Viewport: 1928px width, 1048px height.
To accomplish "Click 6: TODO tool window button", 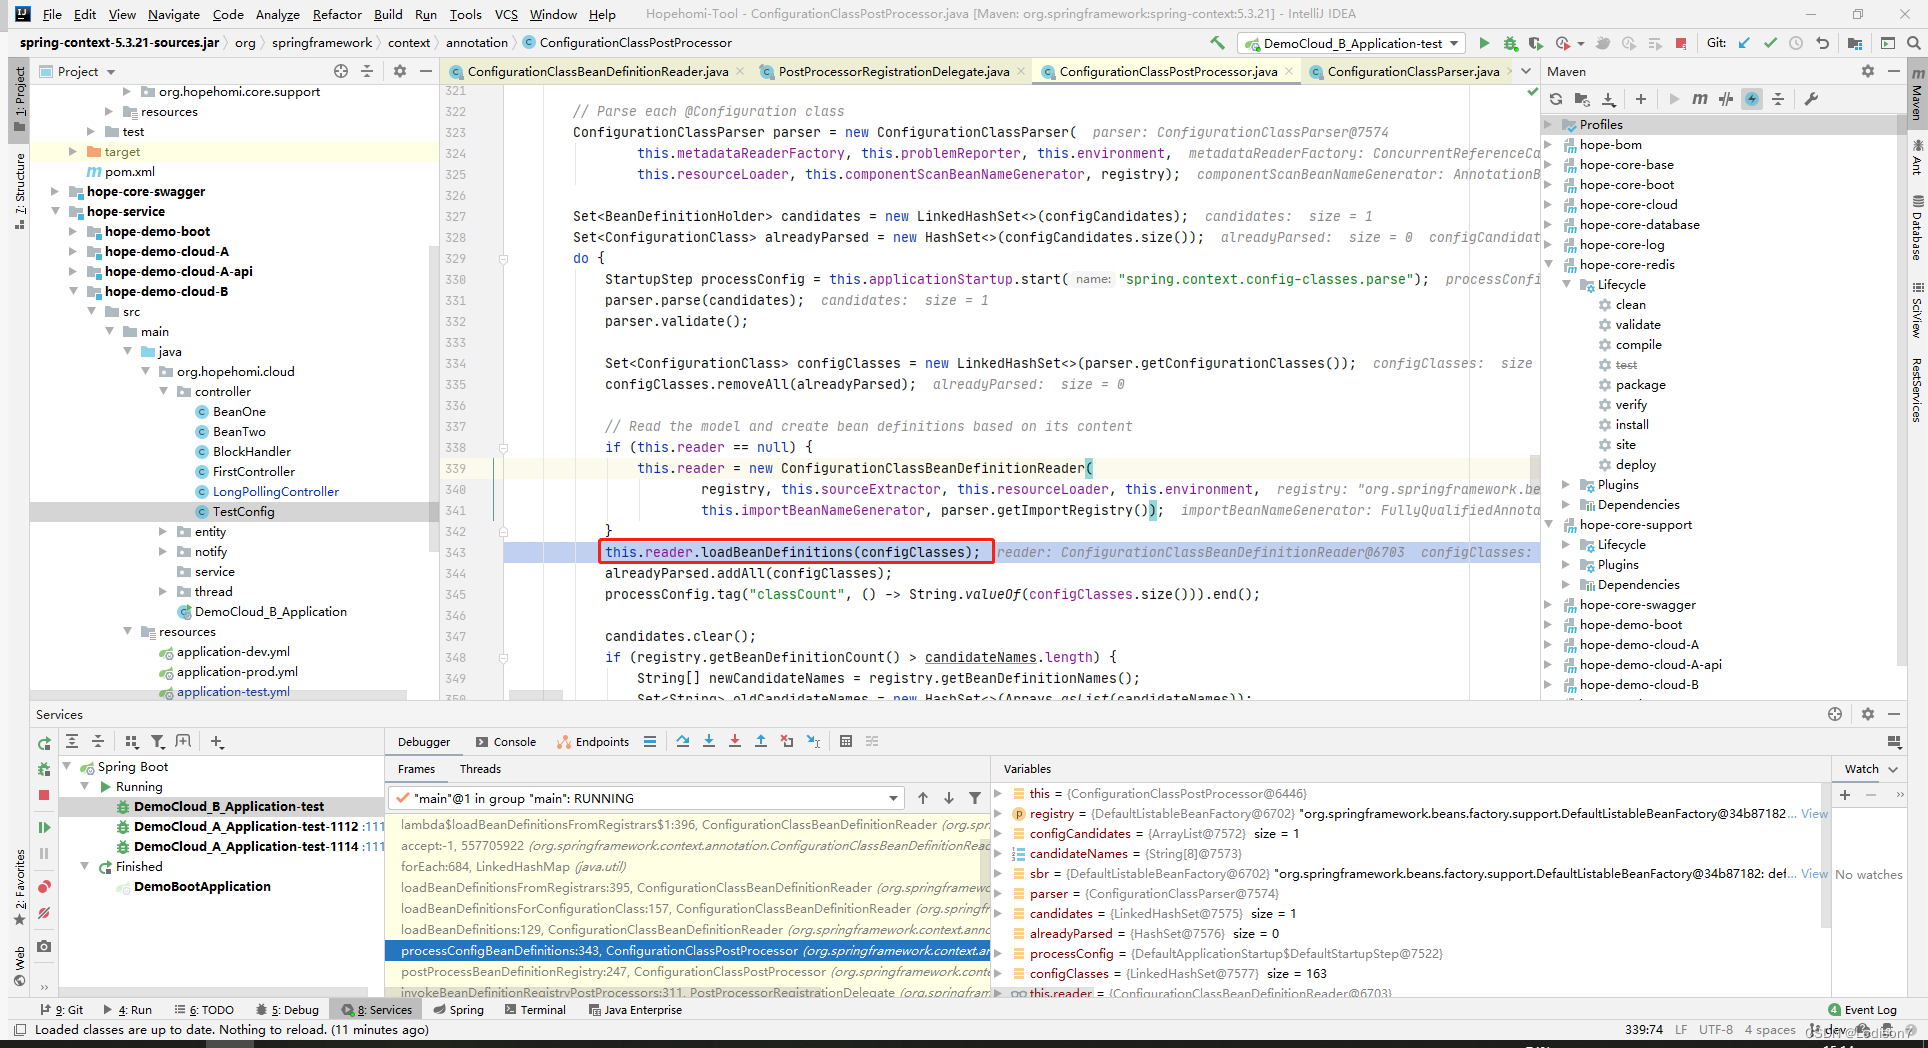I will [x=204, y=1010].
